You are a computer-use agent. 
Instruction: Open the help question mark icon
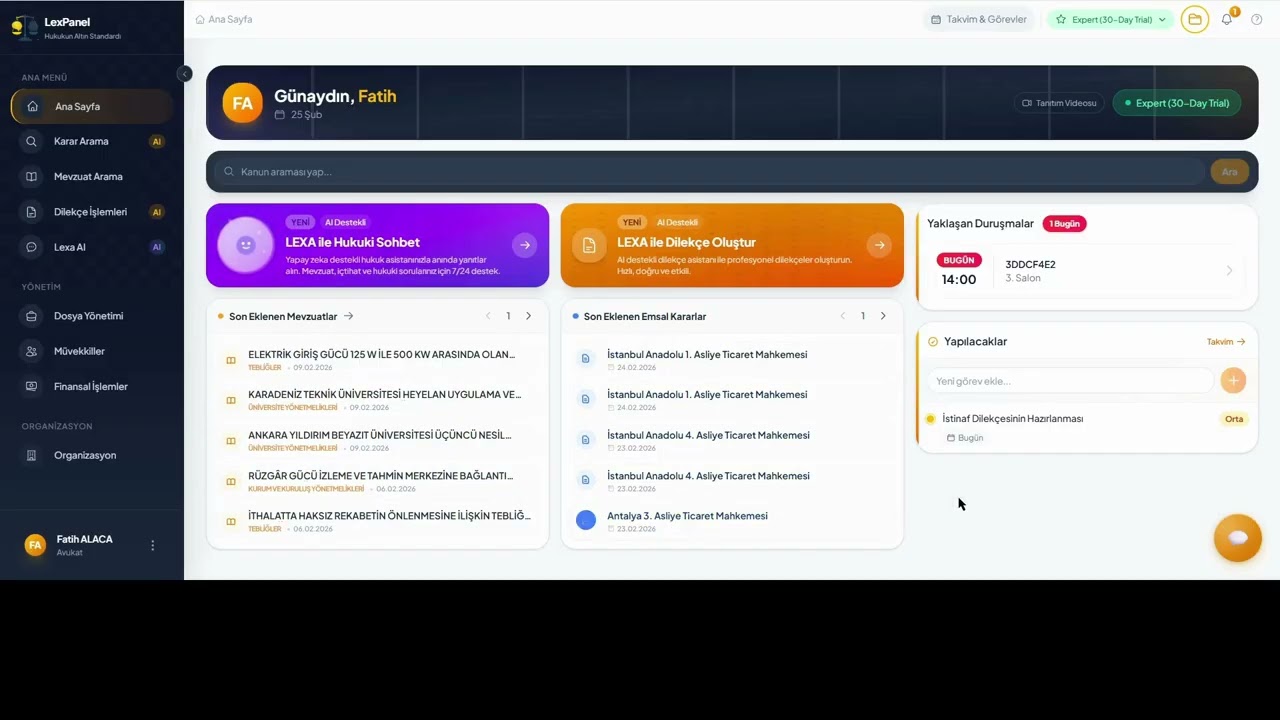point(1257,19)
